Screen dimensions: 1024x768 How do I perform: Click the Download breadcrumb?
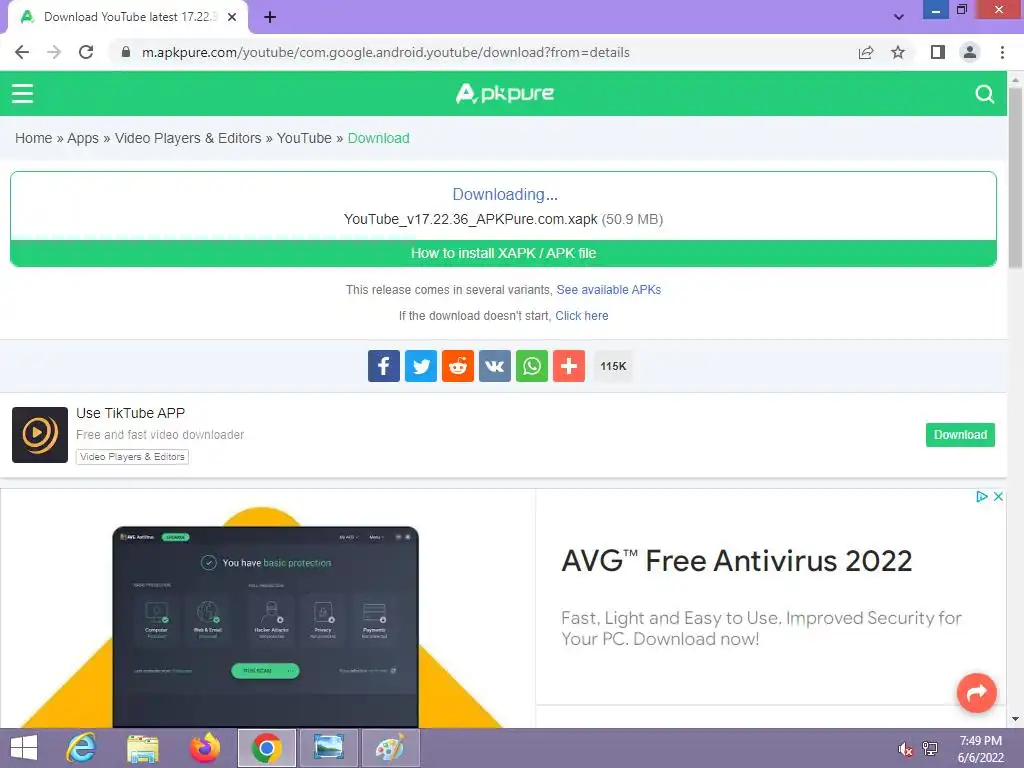coord(379,138)
